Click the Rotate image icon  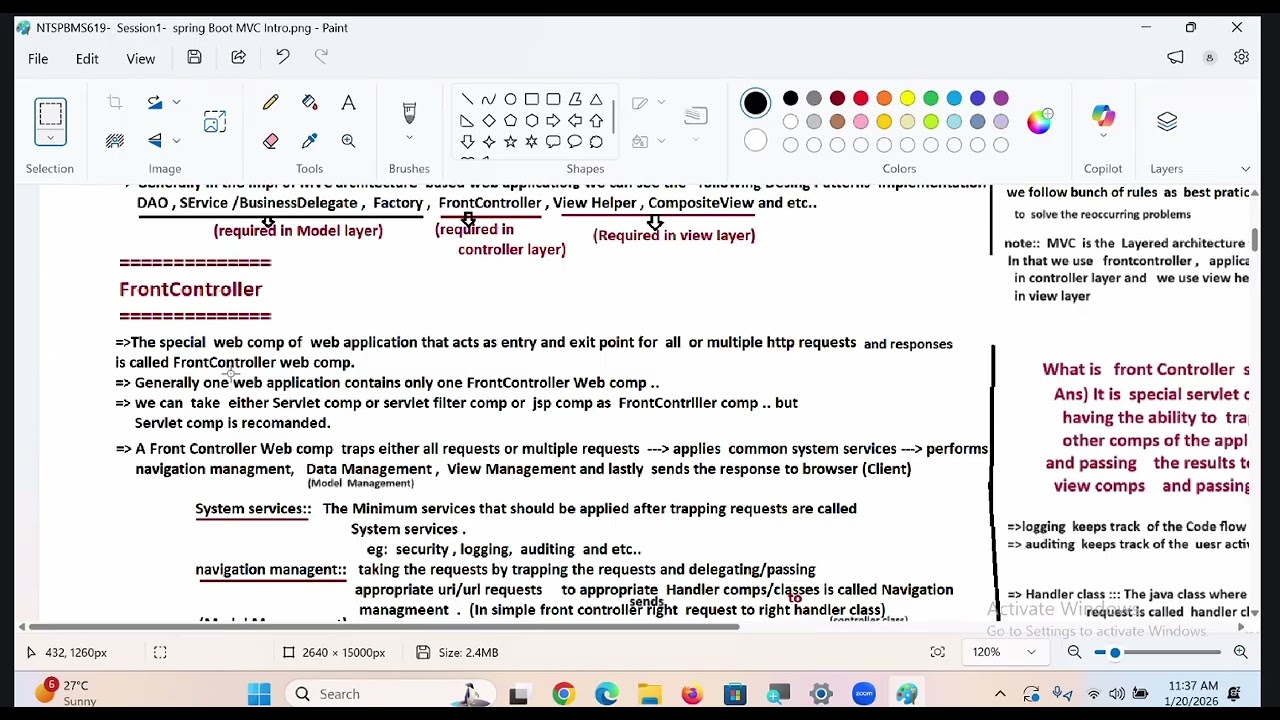pos(155,102)
